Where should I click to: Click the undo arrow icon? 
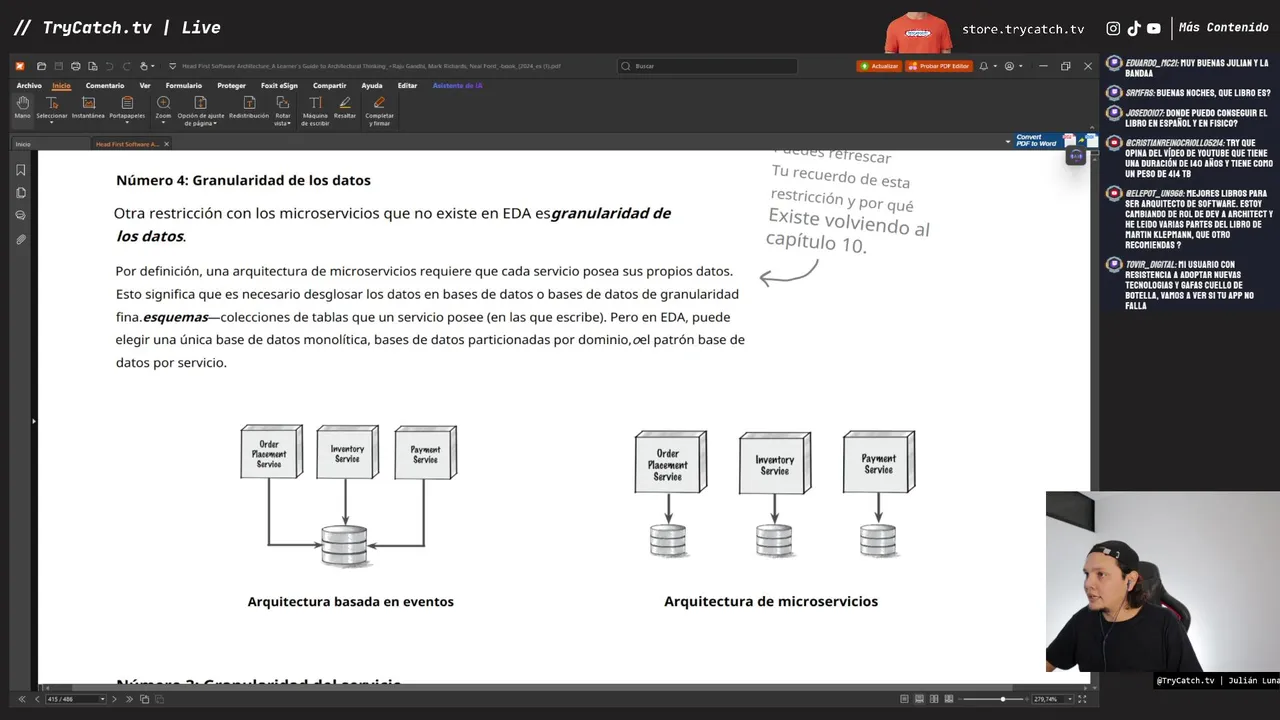tap(109, 66)
